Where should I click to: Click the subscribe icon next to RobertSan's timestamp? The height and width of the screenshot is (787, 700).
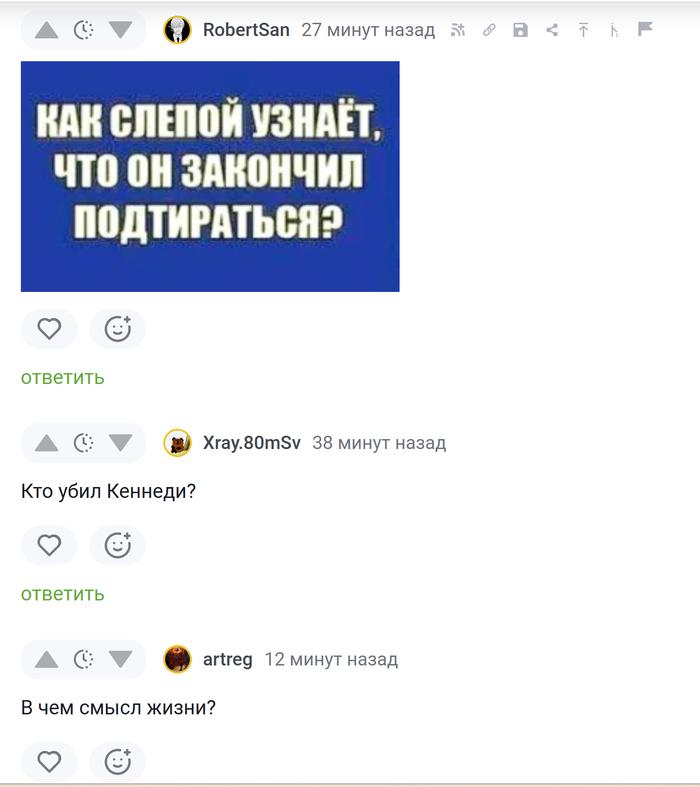coord(458,30)
